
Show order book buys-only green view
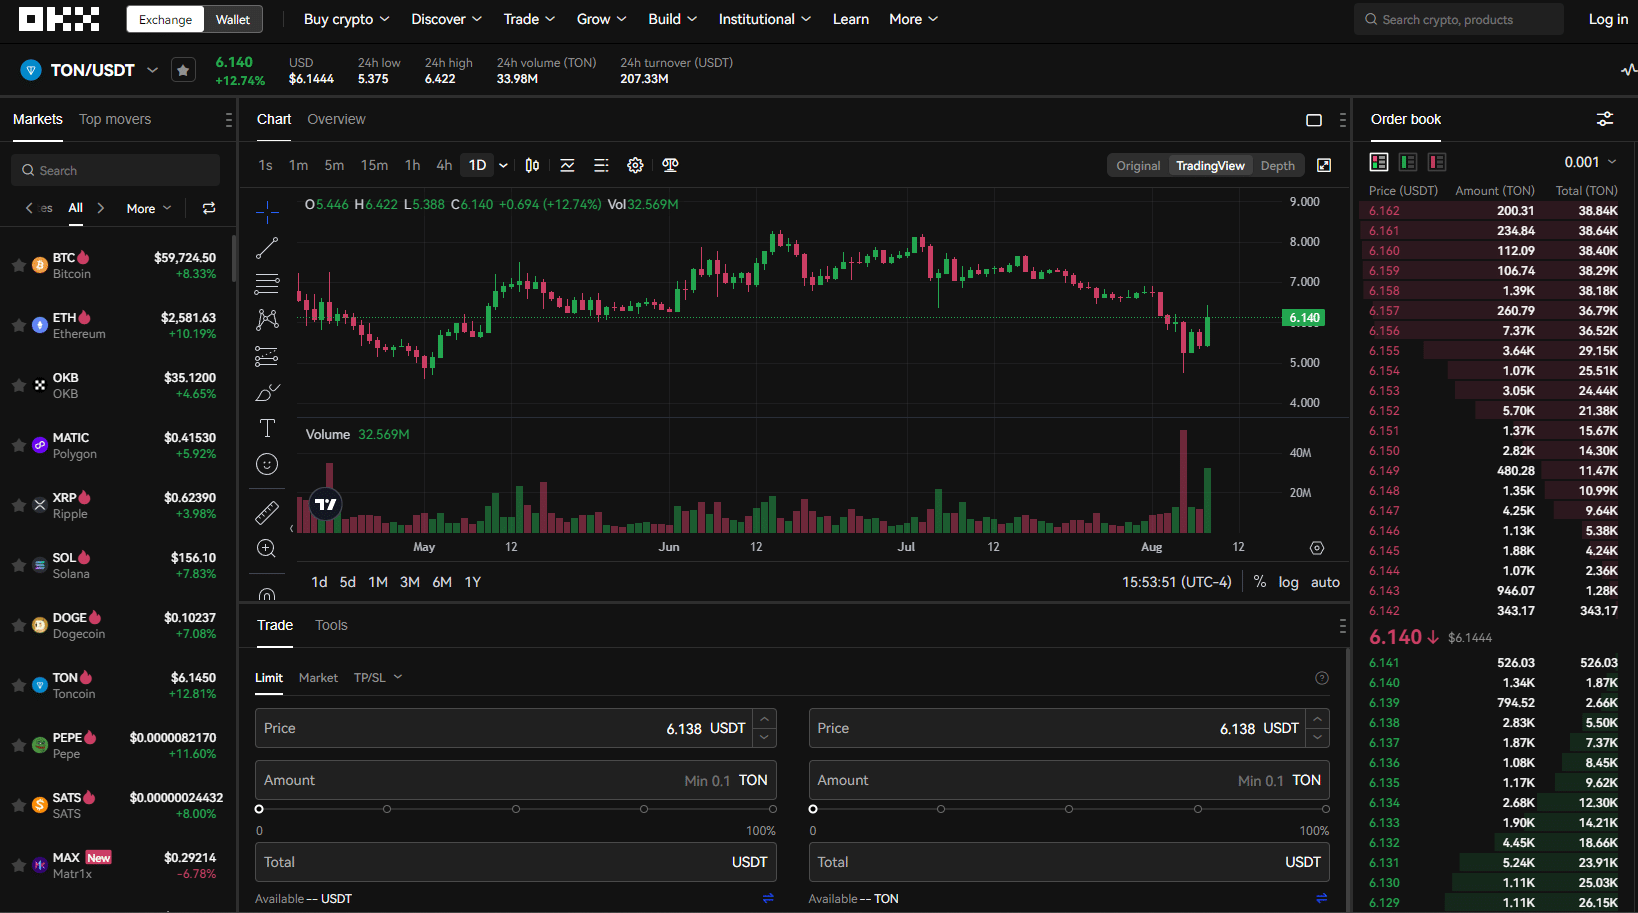[x=1408, y=161]
